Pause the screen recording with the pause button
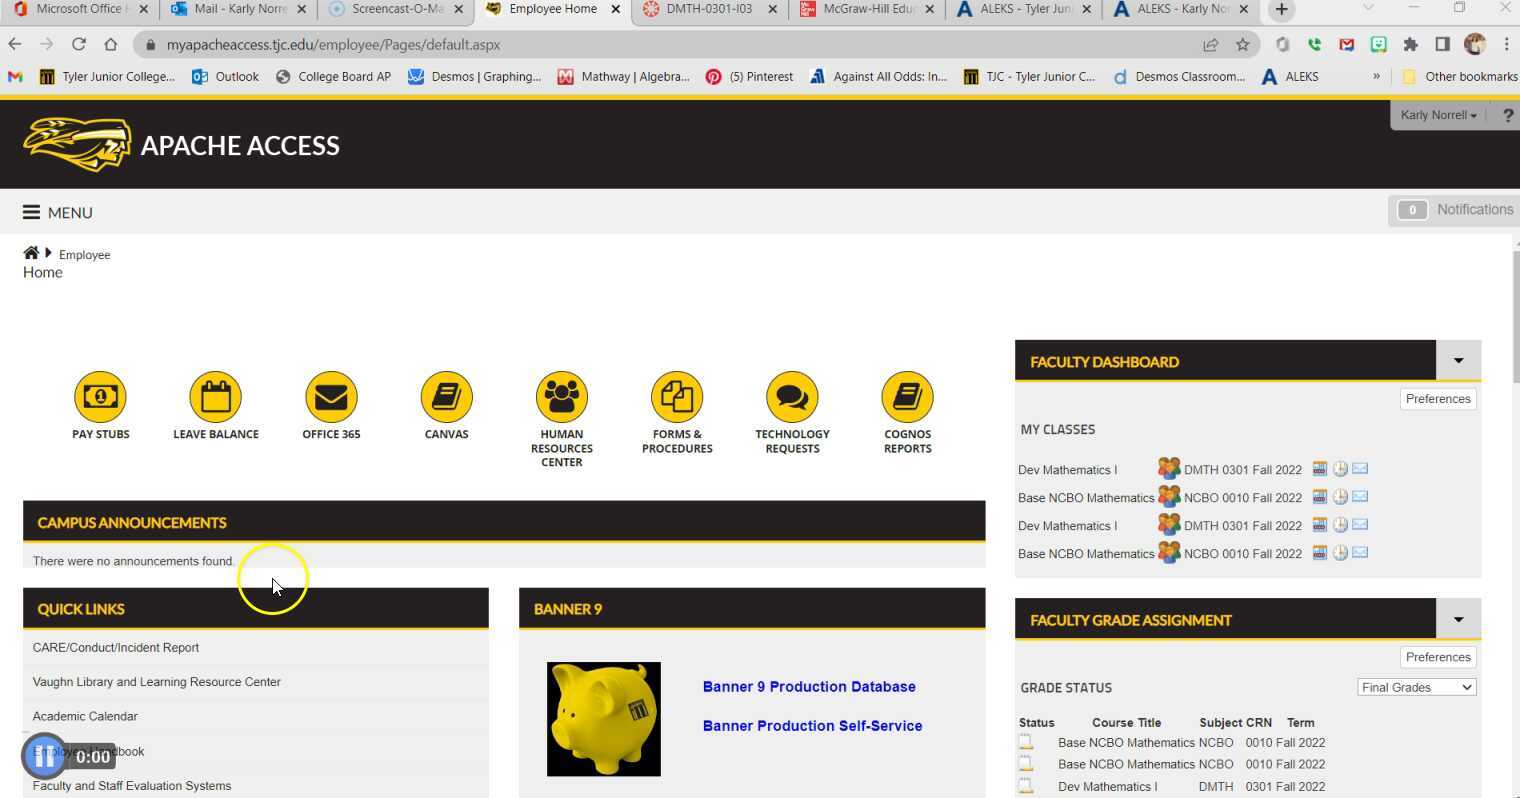The width and height of the screenshot is (1520, 798). (x=44, y=756)
